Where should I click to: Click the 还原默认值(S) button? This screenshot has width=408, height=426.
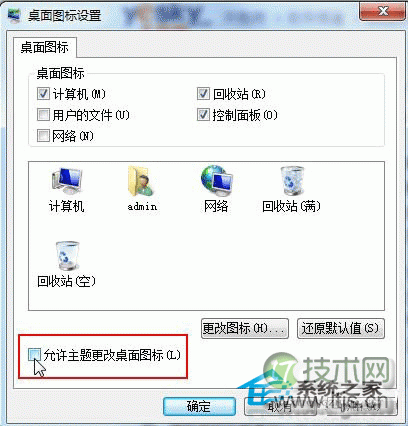pos(341,328)
